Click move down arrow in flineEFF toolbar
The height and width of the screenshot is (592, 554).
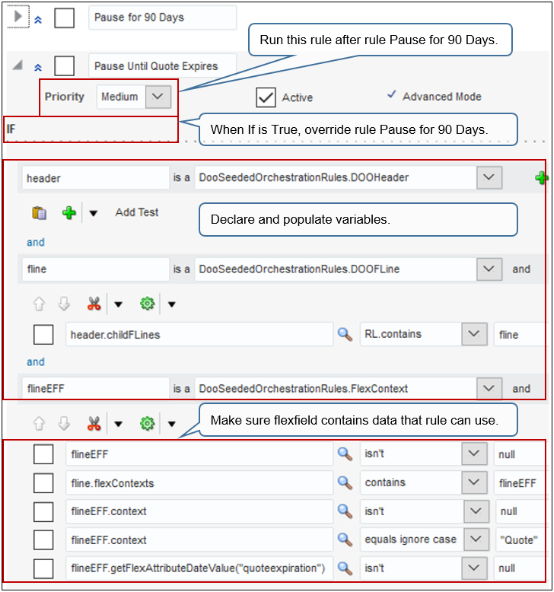pyautogui.click(x=64, y=423)
